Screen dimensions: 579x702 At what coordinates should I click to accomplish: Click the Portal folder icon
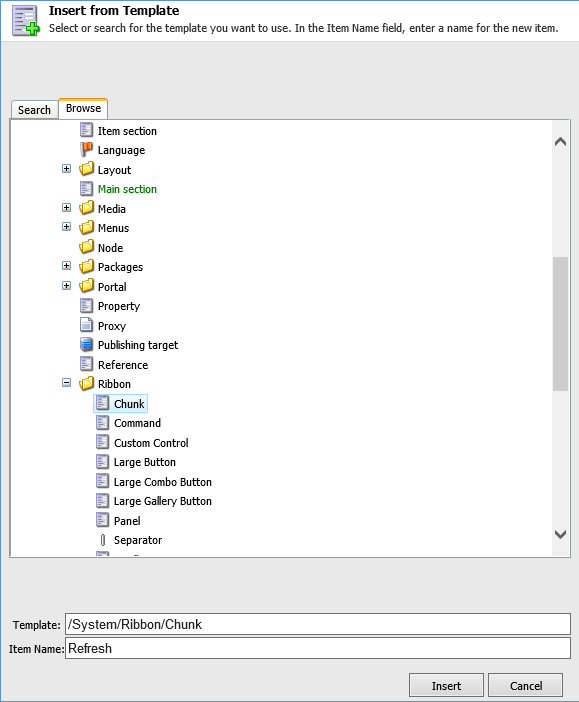tap(86, 286)
